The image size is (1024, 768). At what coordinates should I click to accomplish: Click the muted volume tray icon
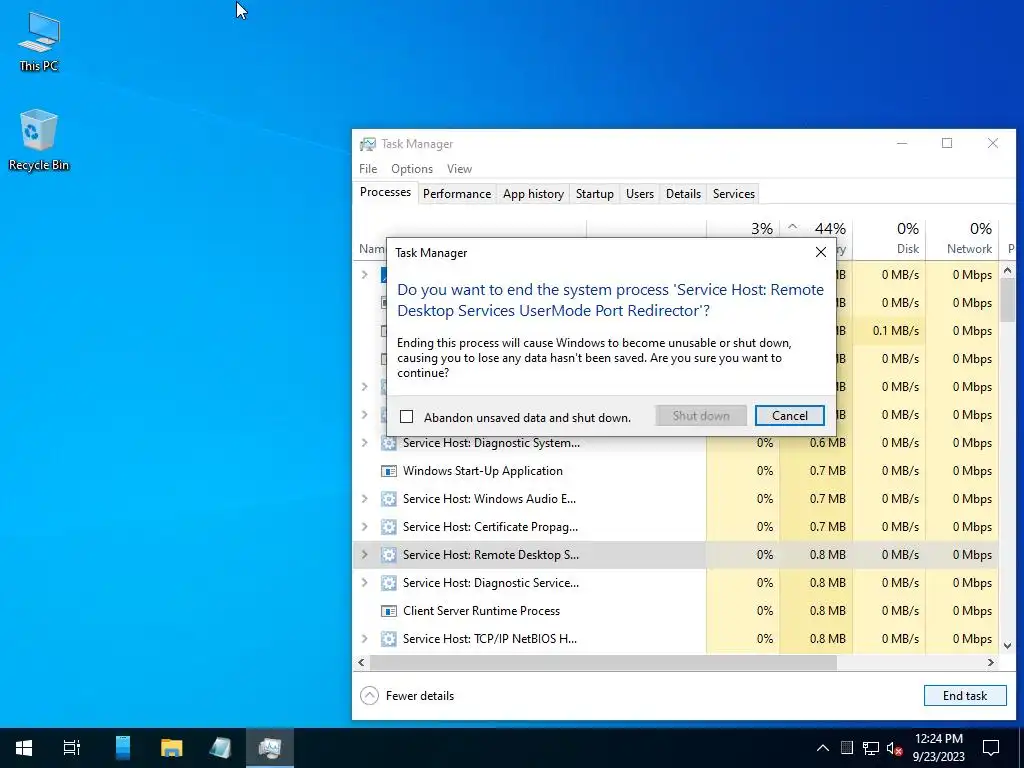(894, 748)
